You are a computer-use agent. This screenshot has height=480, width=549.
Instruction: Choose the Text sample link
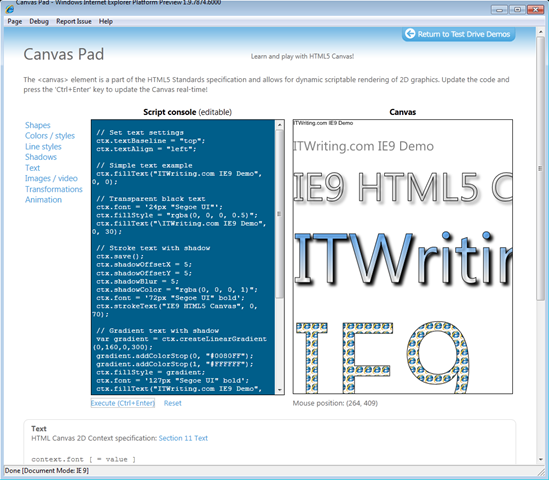point(32,168)
